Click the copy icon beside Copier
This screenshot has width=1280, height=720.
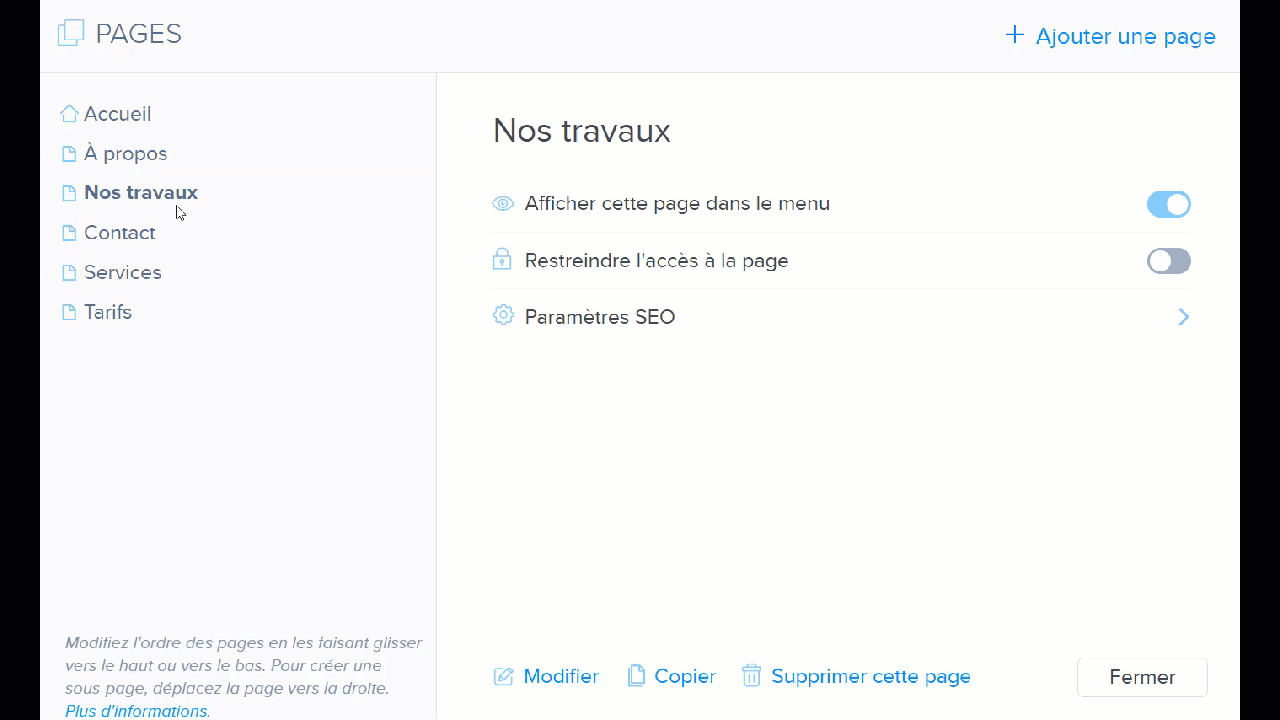click(636, 676)
